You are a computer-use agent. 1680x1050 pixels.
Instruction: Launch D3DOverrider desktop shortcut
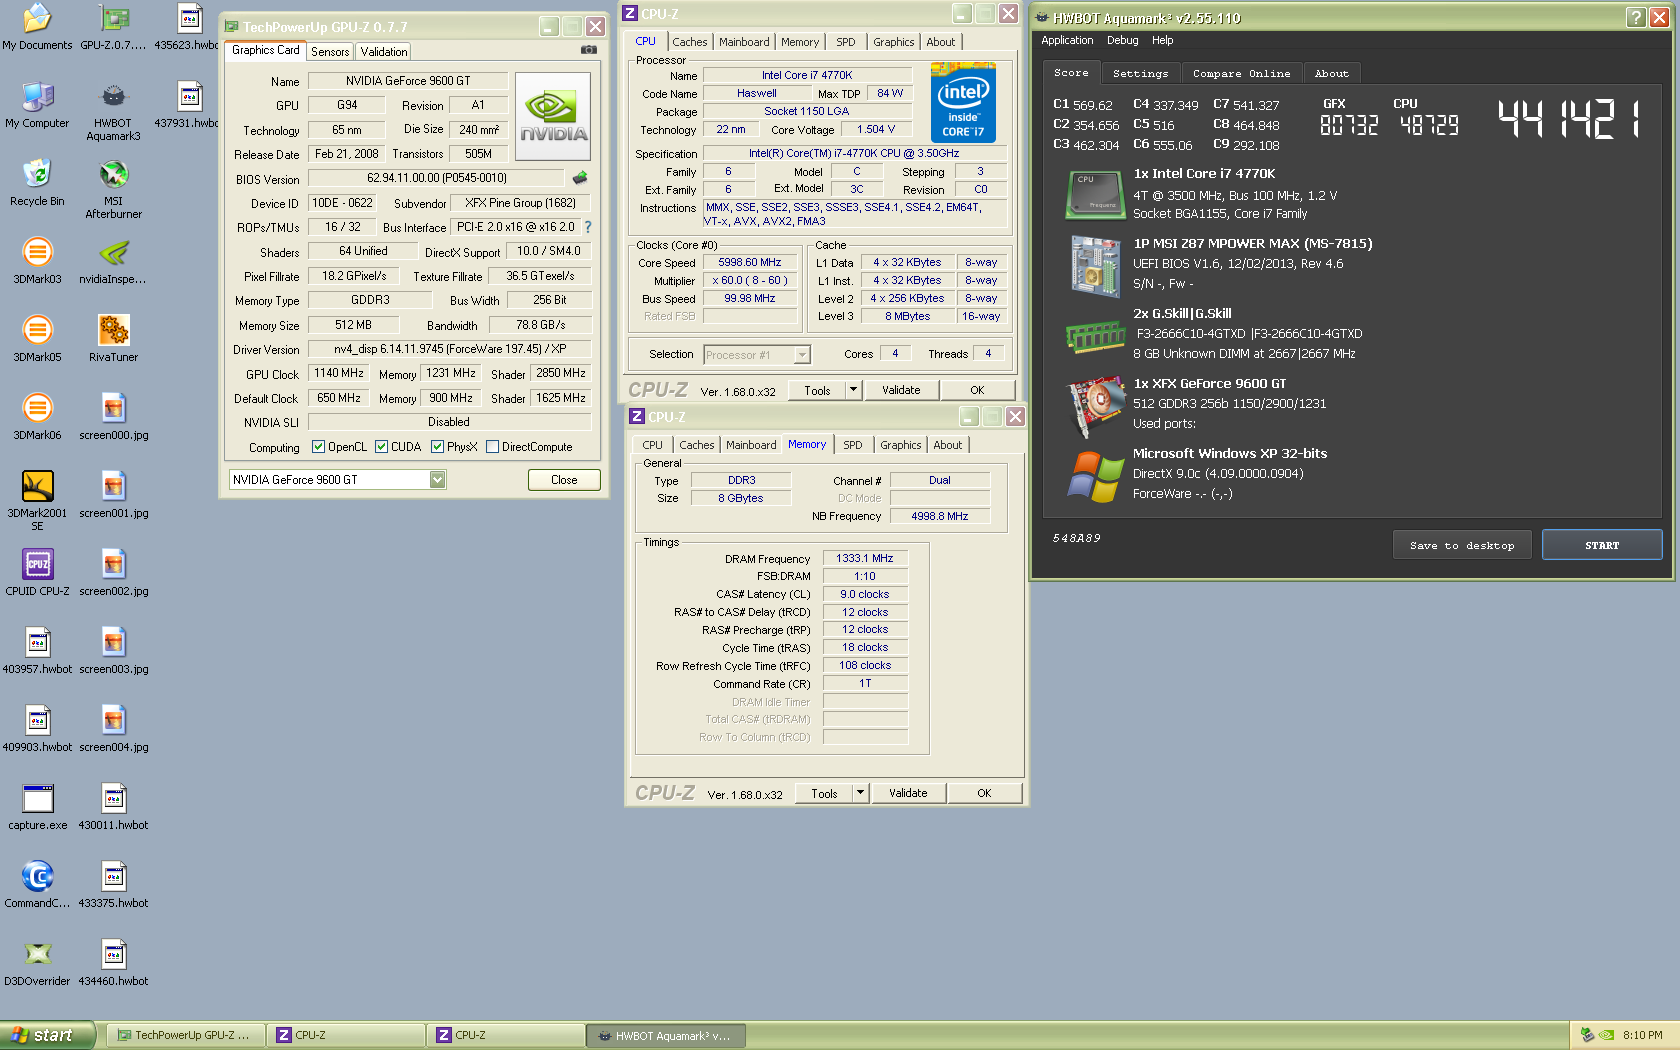click(x=37, y=963)
